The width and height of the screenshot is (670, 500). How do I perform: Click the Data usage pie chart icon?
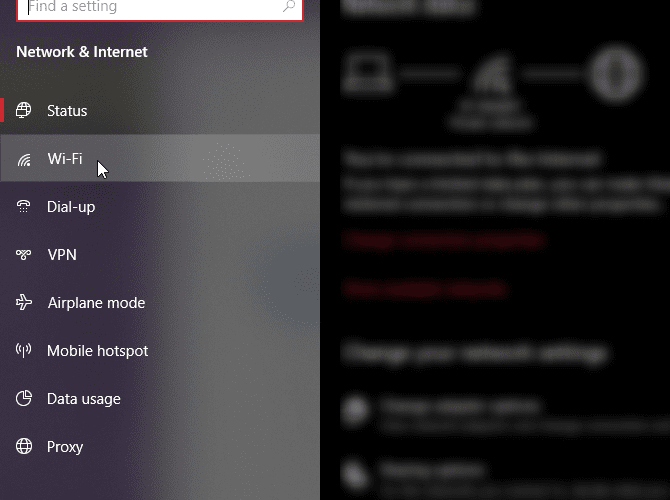pos(24,398)
